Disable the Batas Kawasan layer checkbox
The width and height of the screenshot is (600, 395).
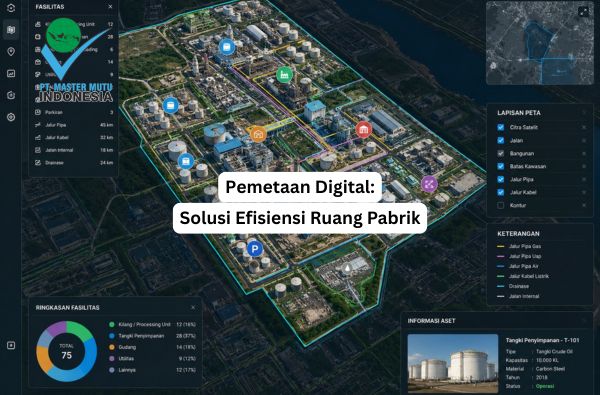[x=501, y=166]
